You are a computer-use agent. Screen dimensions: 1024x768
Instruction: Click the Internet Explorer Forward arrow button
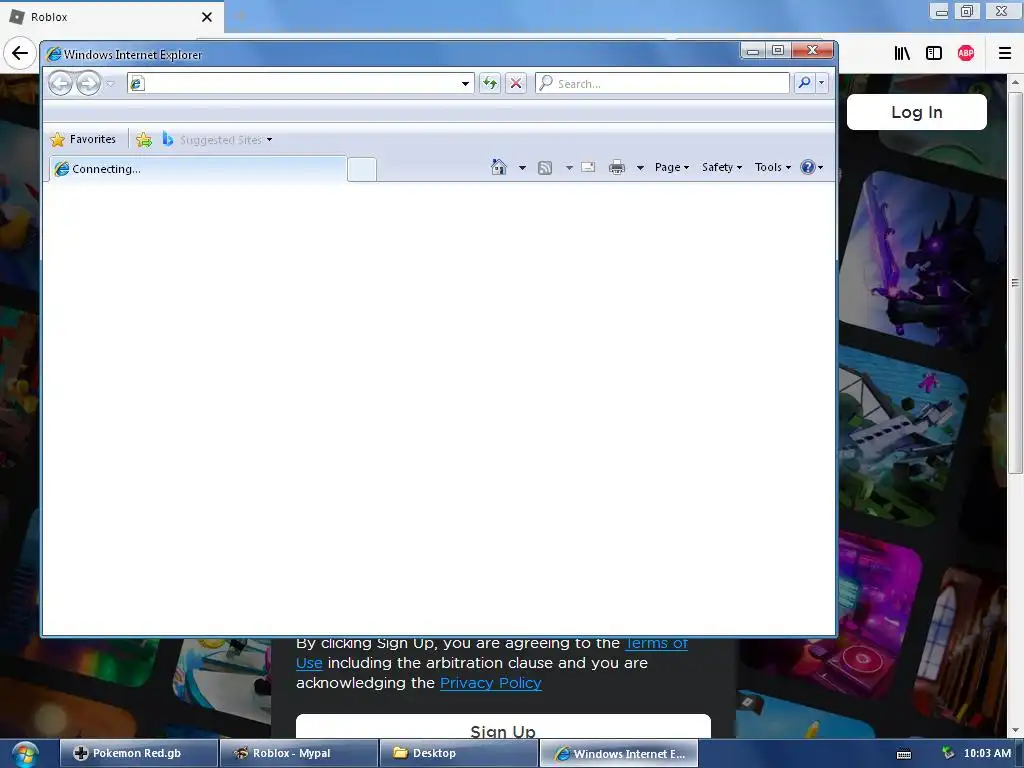88,84
